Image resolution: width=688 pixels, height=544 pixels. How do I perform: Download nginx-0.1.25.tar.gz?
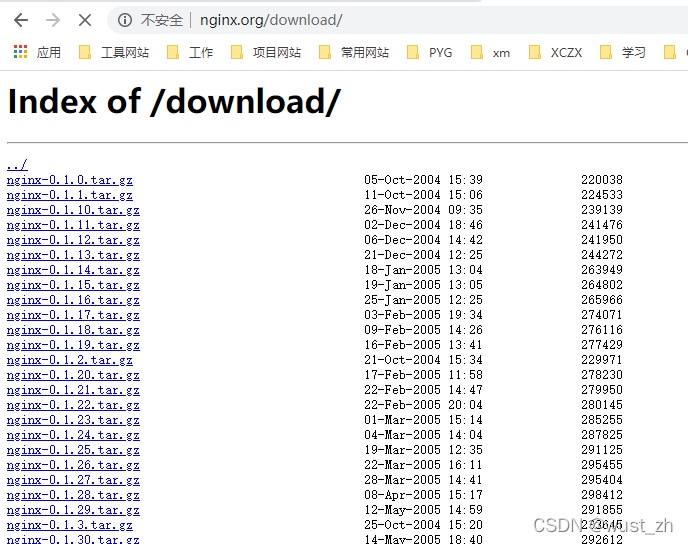(73, 450)
